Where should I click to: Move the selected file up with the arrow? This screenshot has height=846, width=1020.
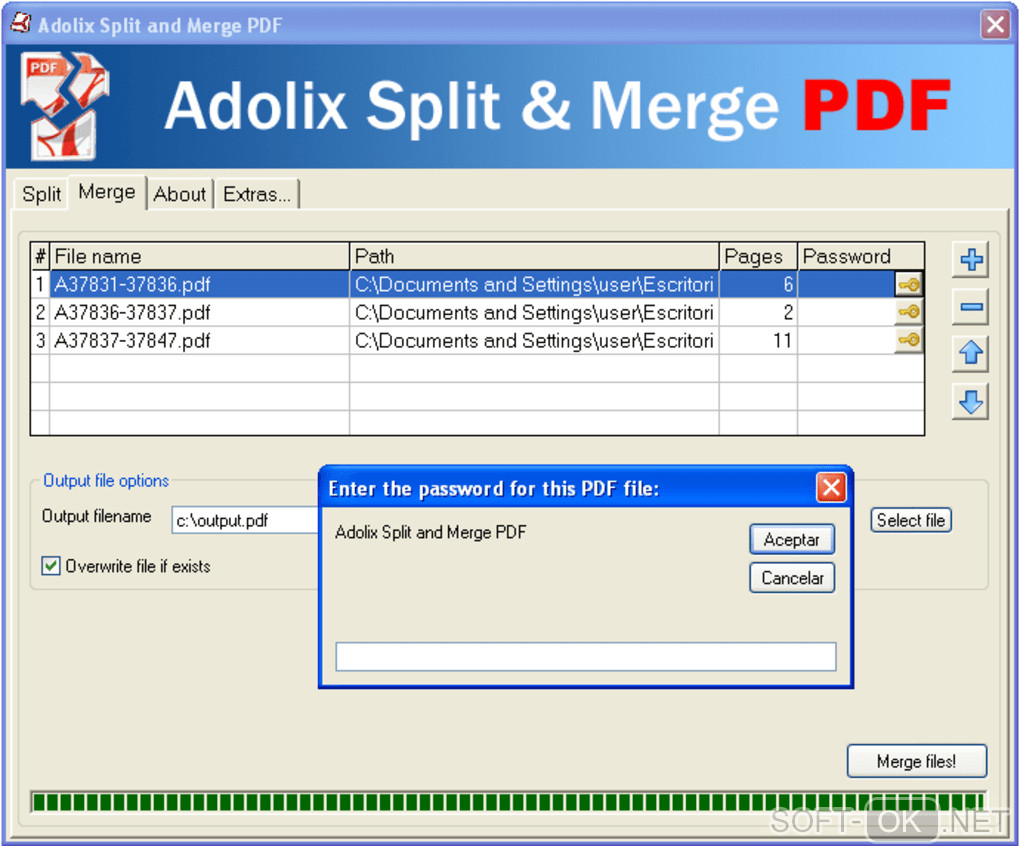pos(971,354)
